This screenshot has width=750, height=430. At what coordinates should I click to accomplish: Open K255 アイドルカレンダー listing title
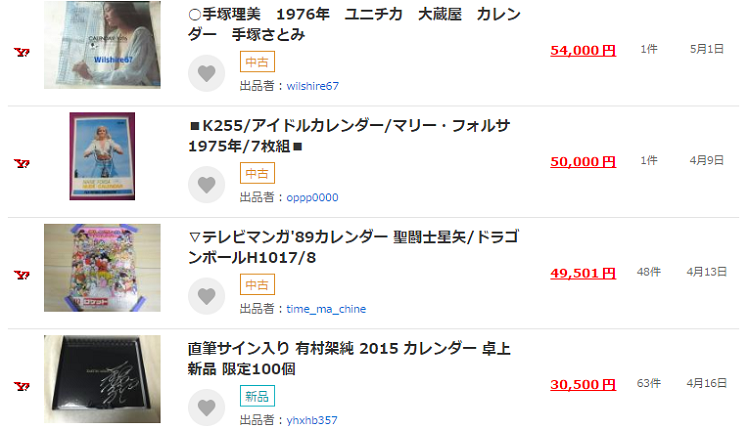(349, 136)
